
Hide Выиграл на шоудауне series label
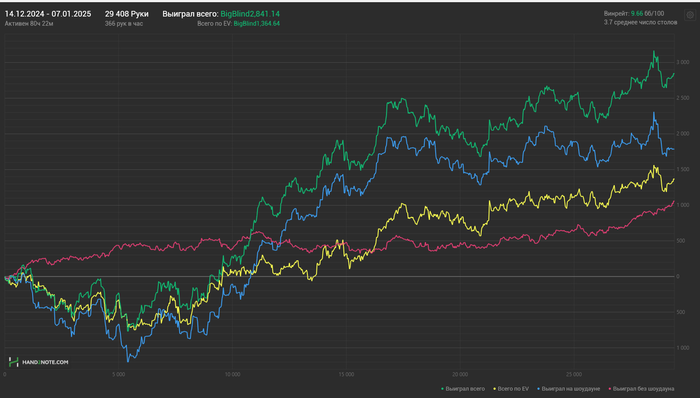571,389
